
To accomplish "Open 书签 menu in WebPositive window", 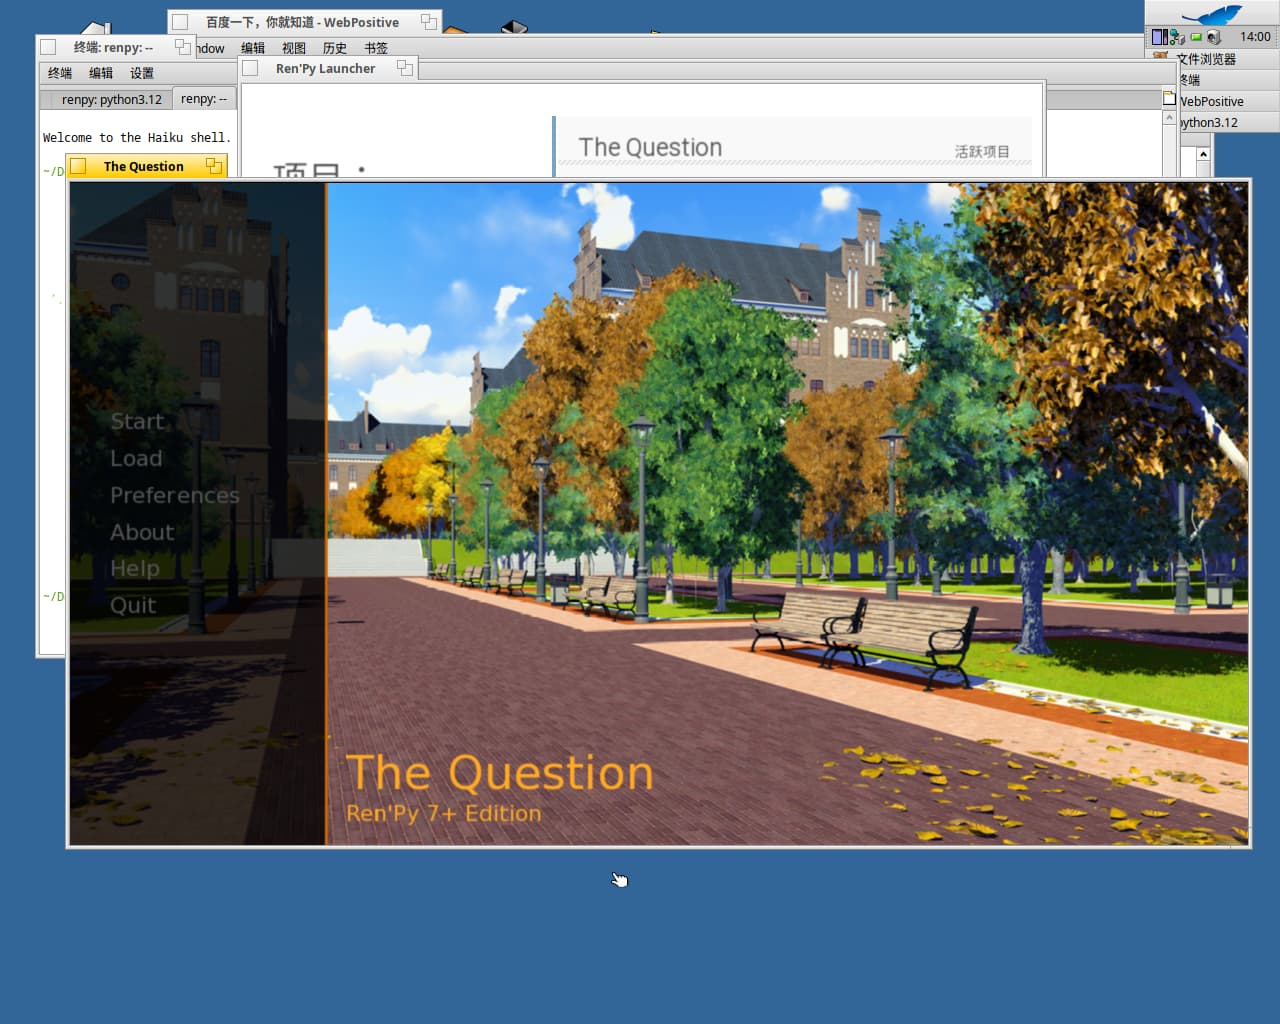I will click(x=376, y=48).
